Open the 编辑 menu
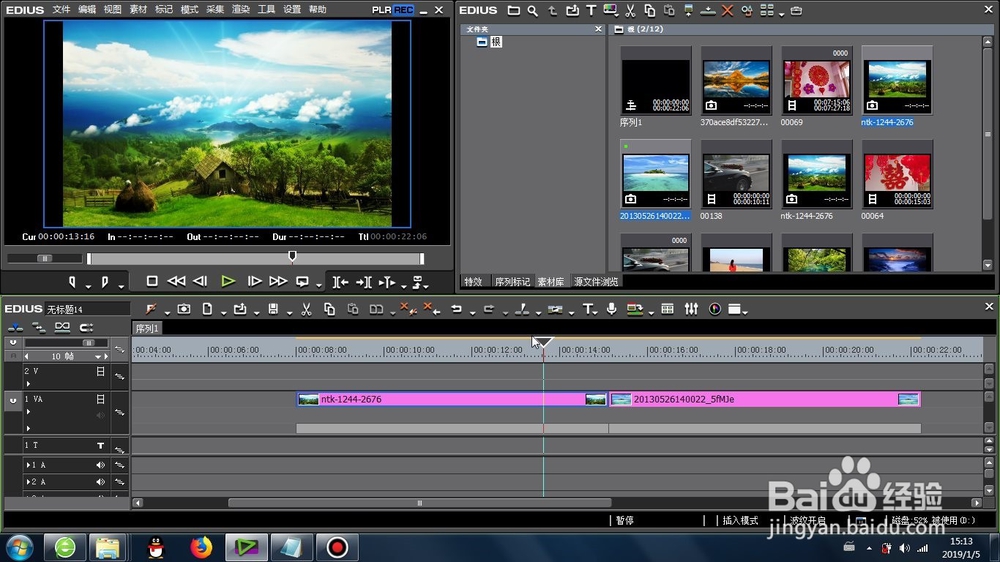Viewport: 1000px width, 562px height. click(x=87, y=10)
